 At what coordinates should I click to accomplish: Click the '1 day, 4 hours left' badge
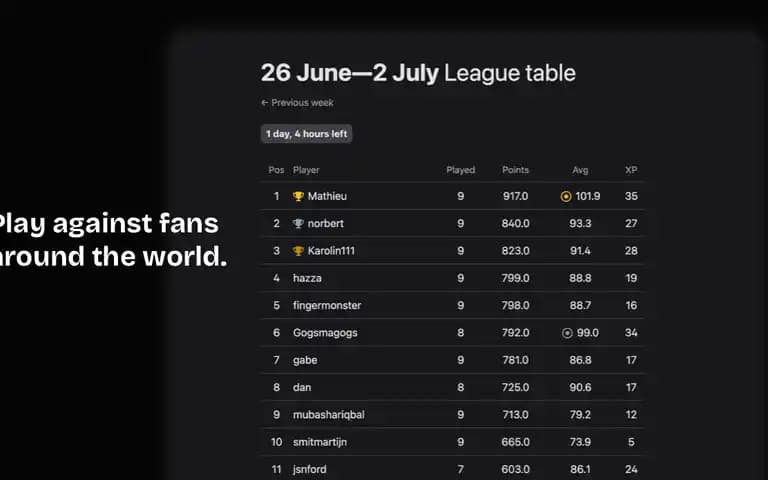point(307,134)
